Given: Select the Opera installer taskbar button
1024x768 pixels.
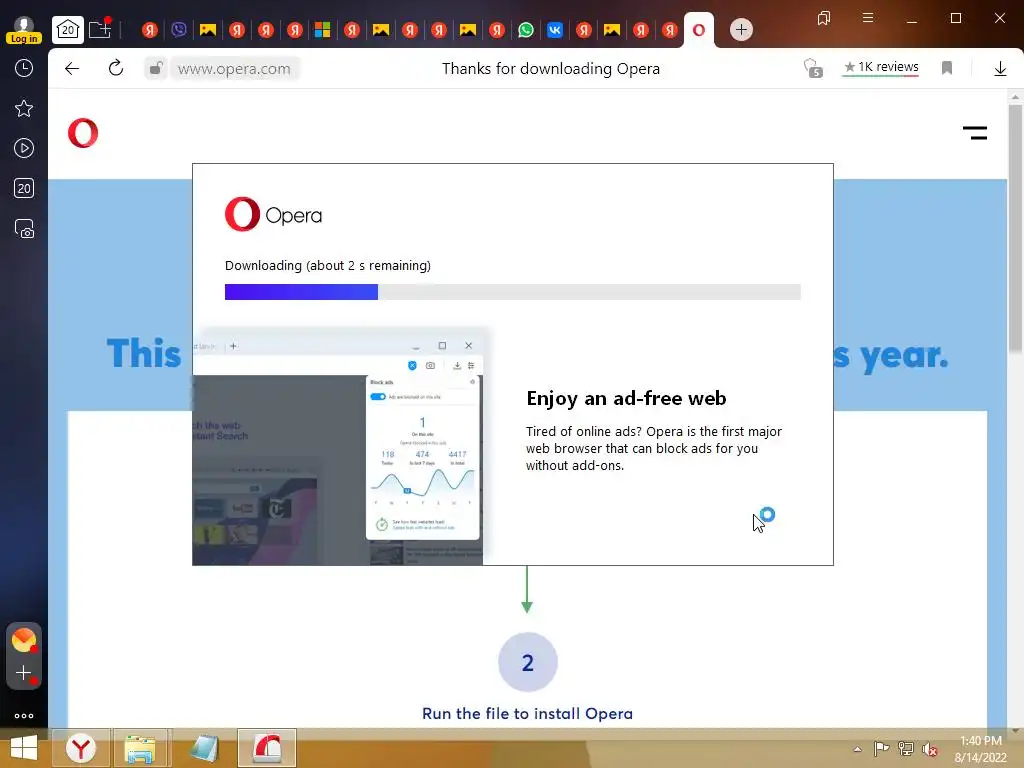Looking at the screenshot, I should 267,748.
